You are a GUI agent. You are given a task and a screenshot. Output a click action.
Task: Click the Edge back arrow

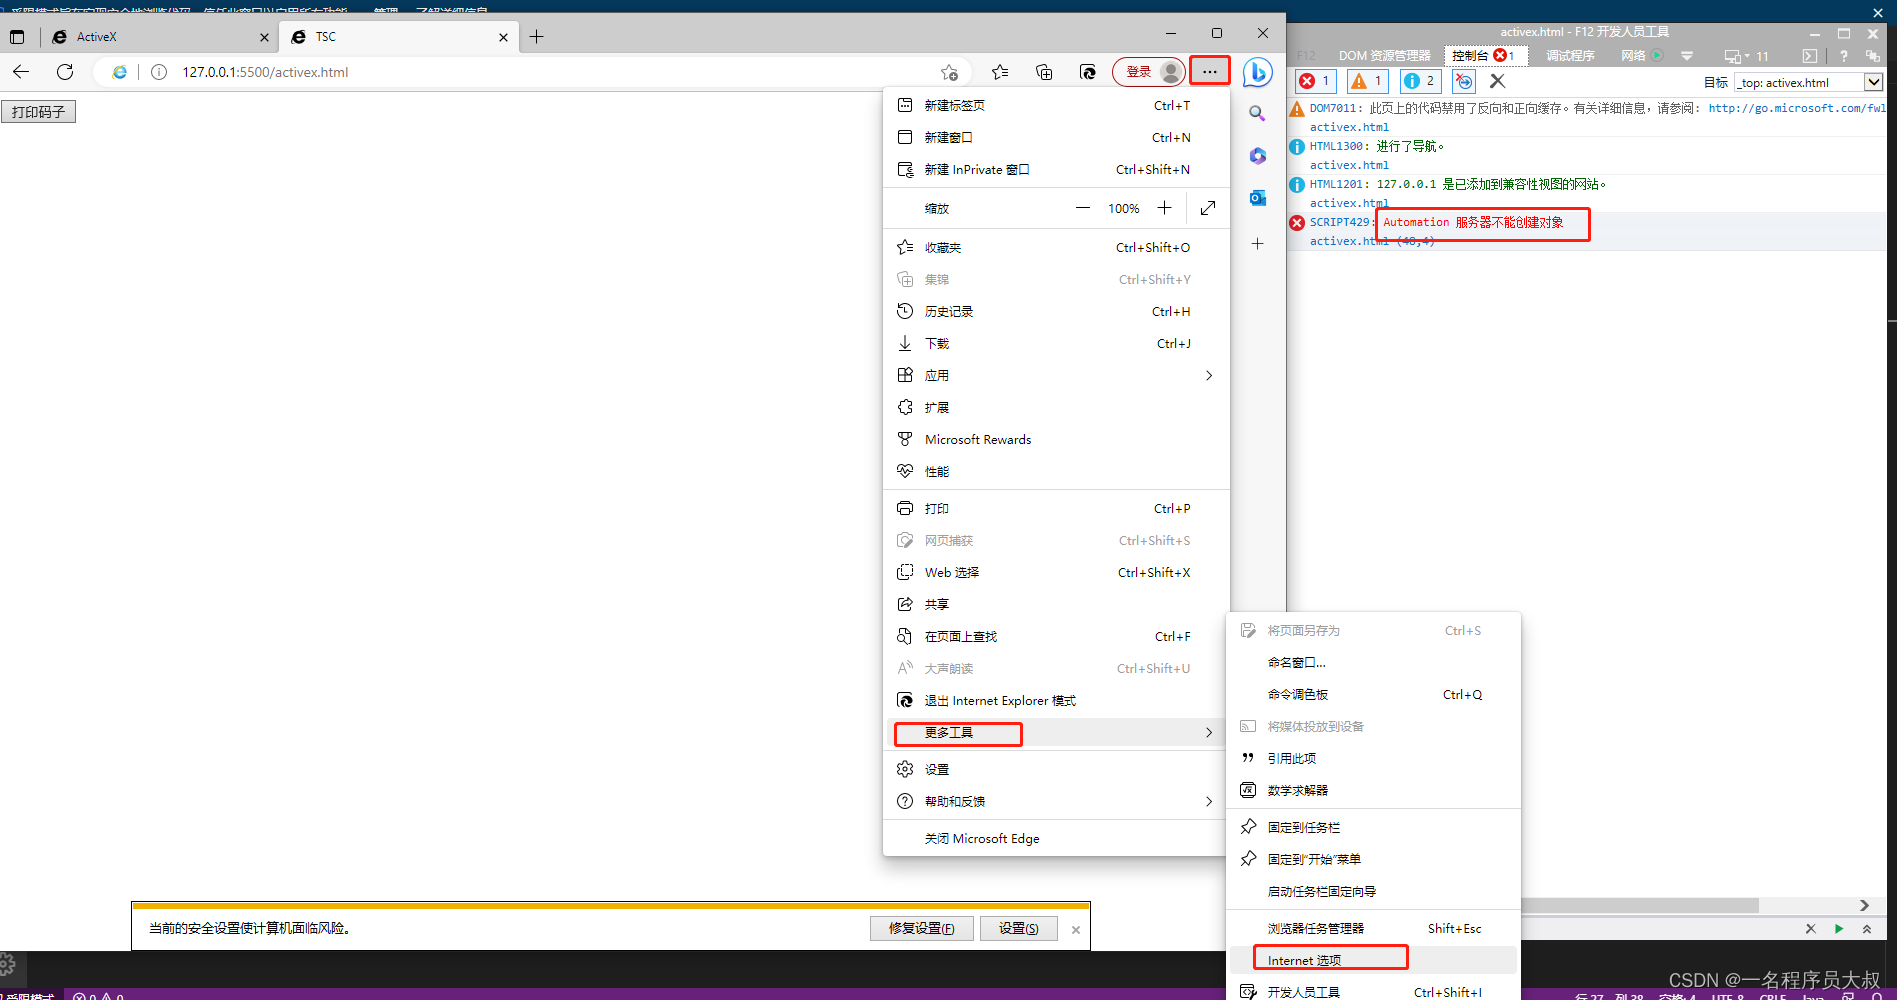point(21,72)
